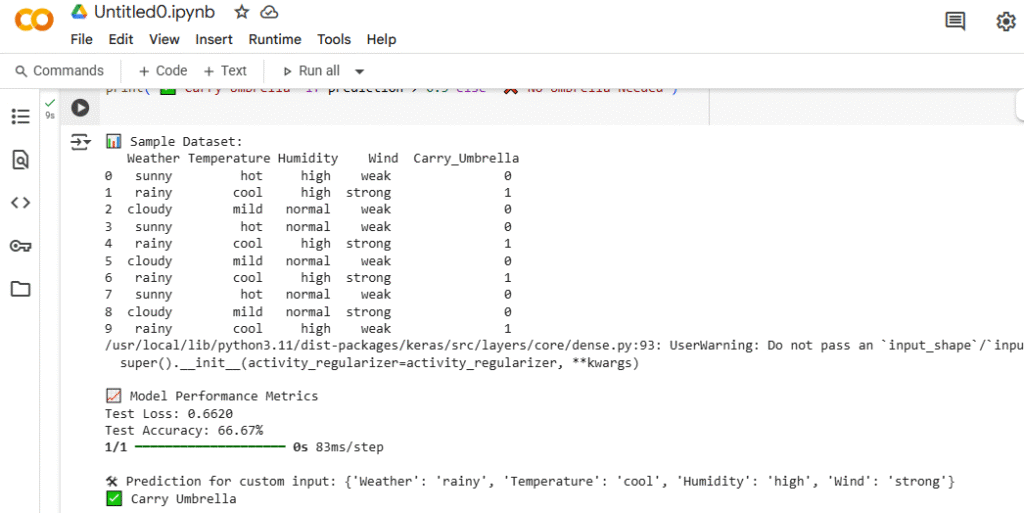Add a new Code cell

[x=162, y=71]
